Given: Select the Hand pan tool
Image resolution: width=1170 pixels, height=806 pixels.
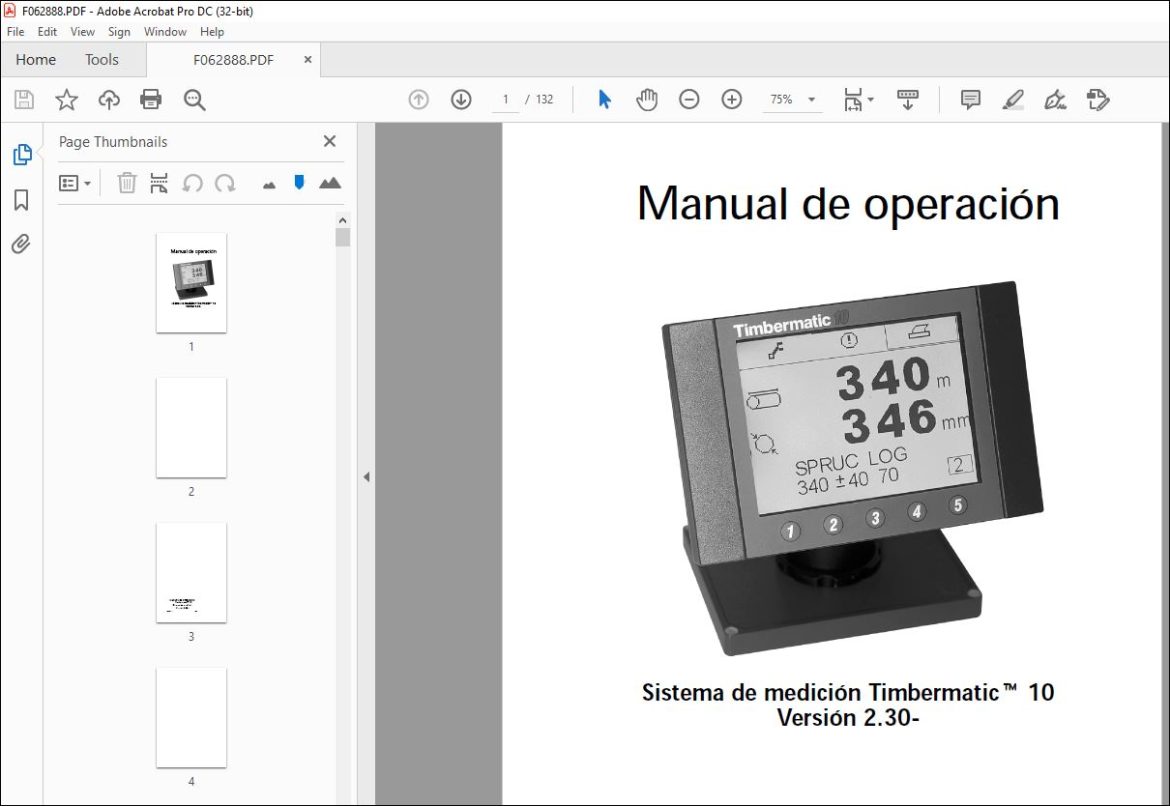Looking at the screenshot, I should 647,99.
